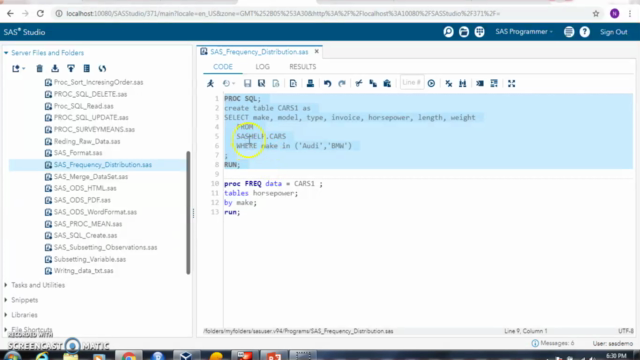
Task: Open the Help question mark icon
Action: (584, 31)
